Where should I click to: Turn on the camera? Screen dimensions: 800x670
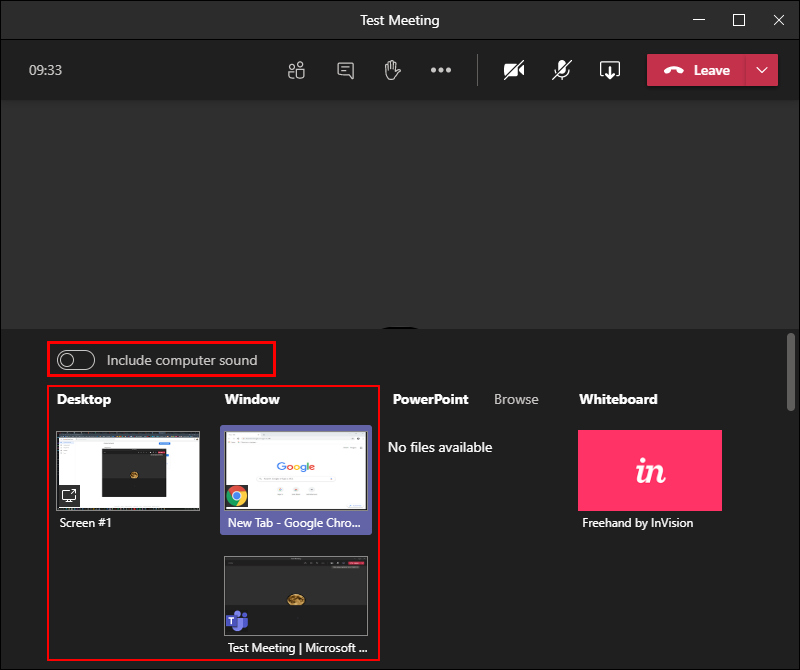pos(514,70)
